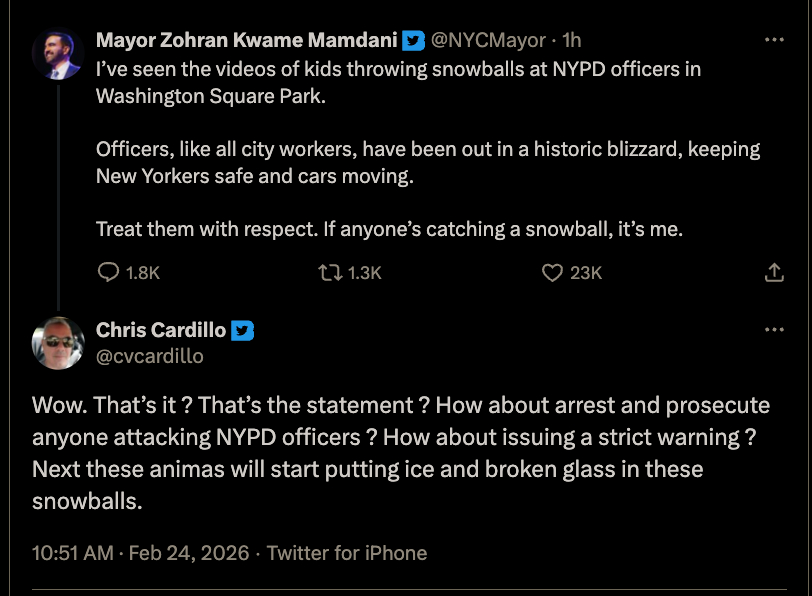Open Chris Cardillo's avatar photo
The image size is (812, 596).
[x=58, y=343]
